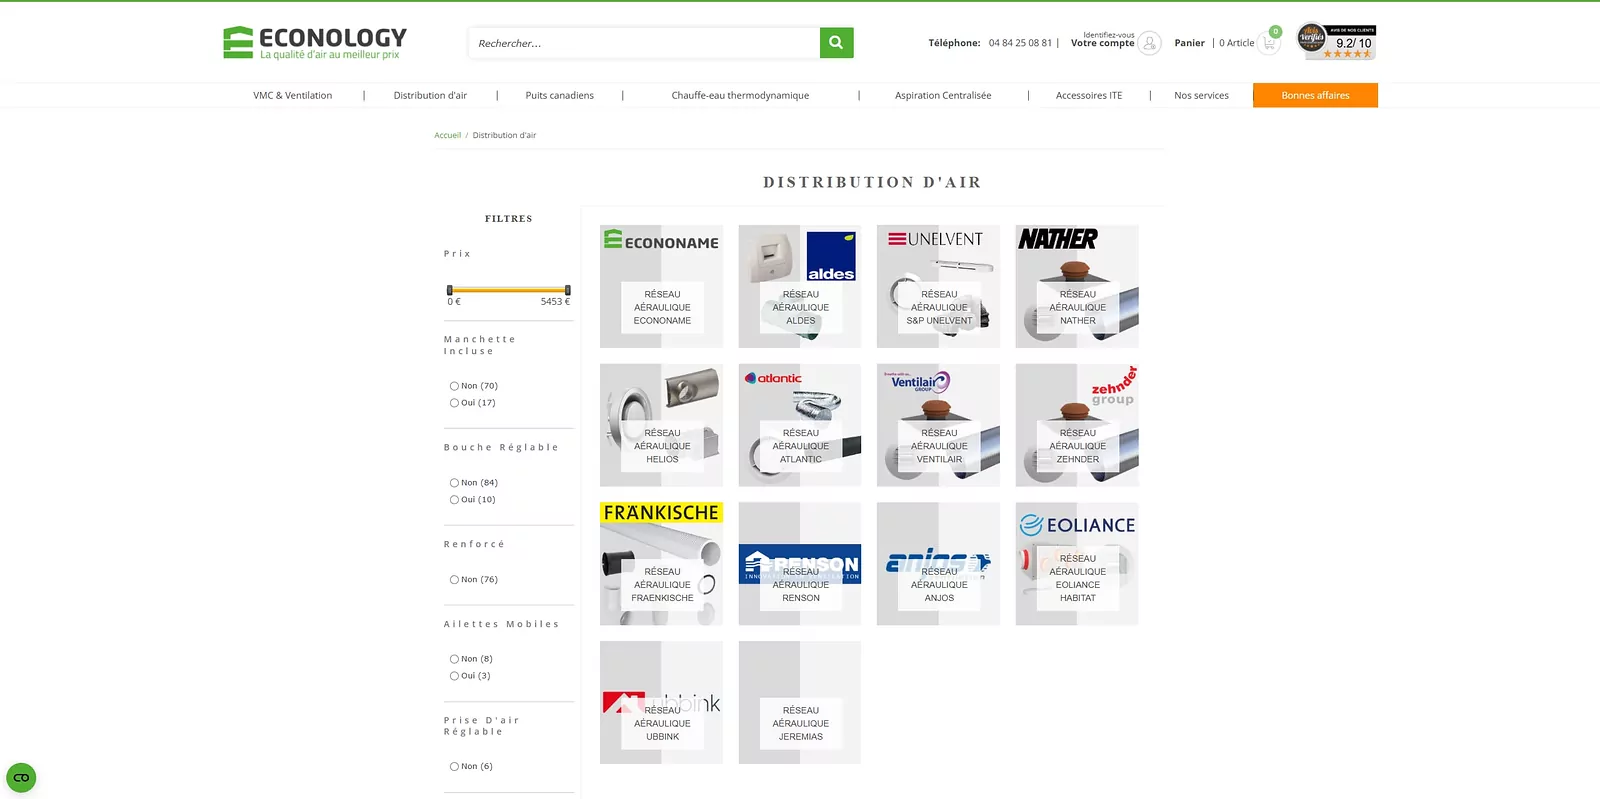
Task: Click the verified reviews 9.2/10 badge
Action: (1336, 41)
